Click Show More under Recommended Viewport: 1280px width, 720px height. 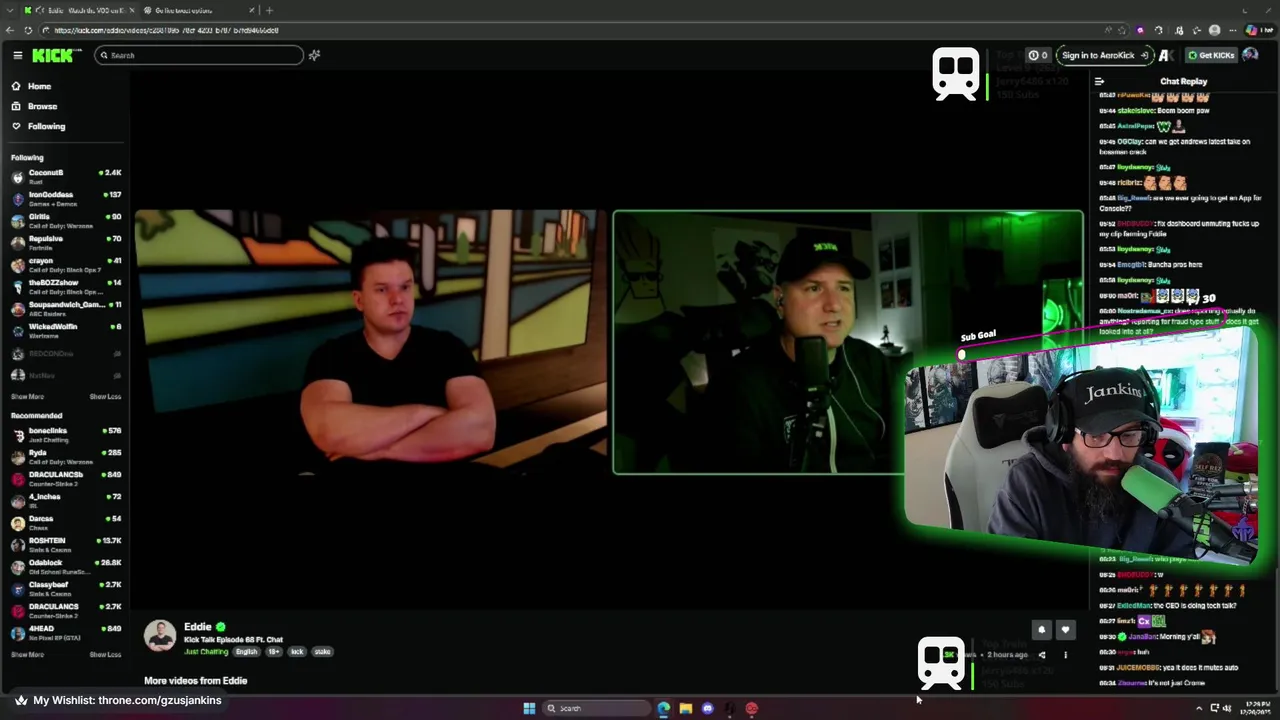(x=27, y=655)
